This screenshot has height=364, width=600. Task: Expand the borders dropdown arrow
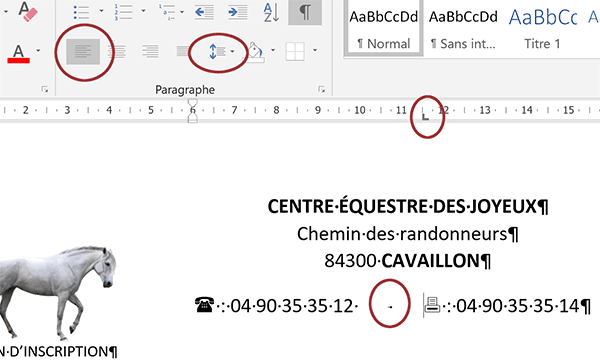pos(315,50)
